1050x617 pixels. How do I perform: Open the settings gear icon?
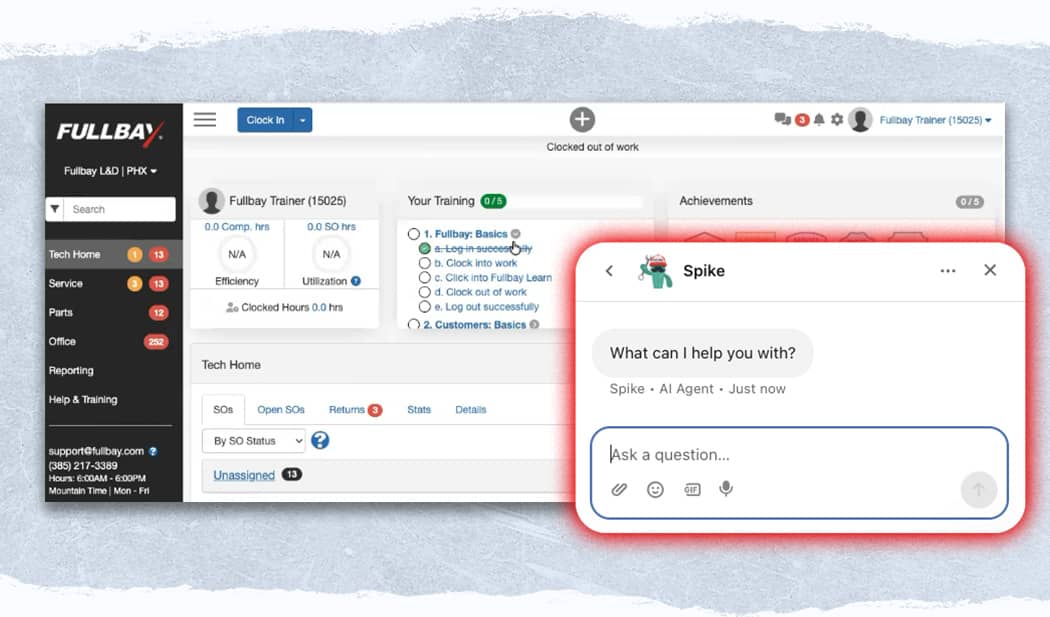(837, 120)
